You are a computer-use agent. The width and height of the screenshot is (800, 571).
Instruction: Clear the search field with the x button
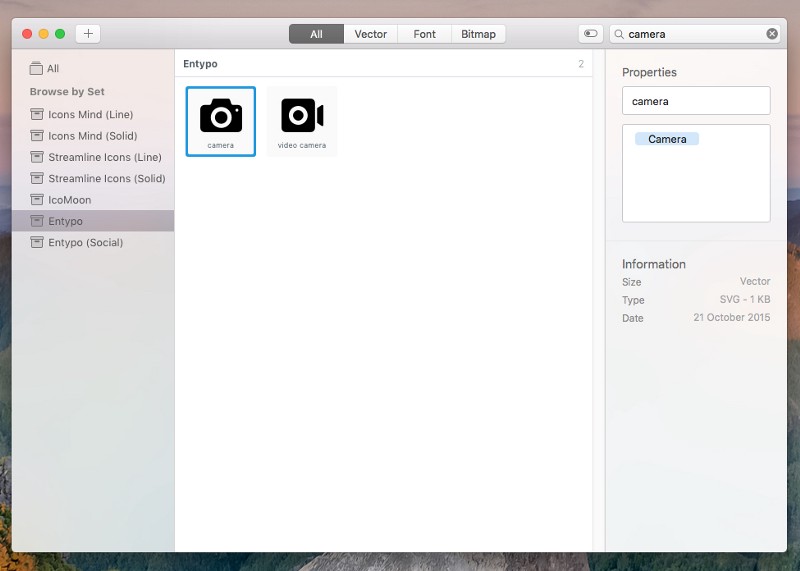[x=772, y=34]
